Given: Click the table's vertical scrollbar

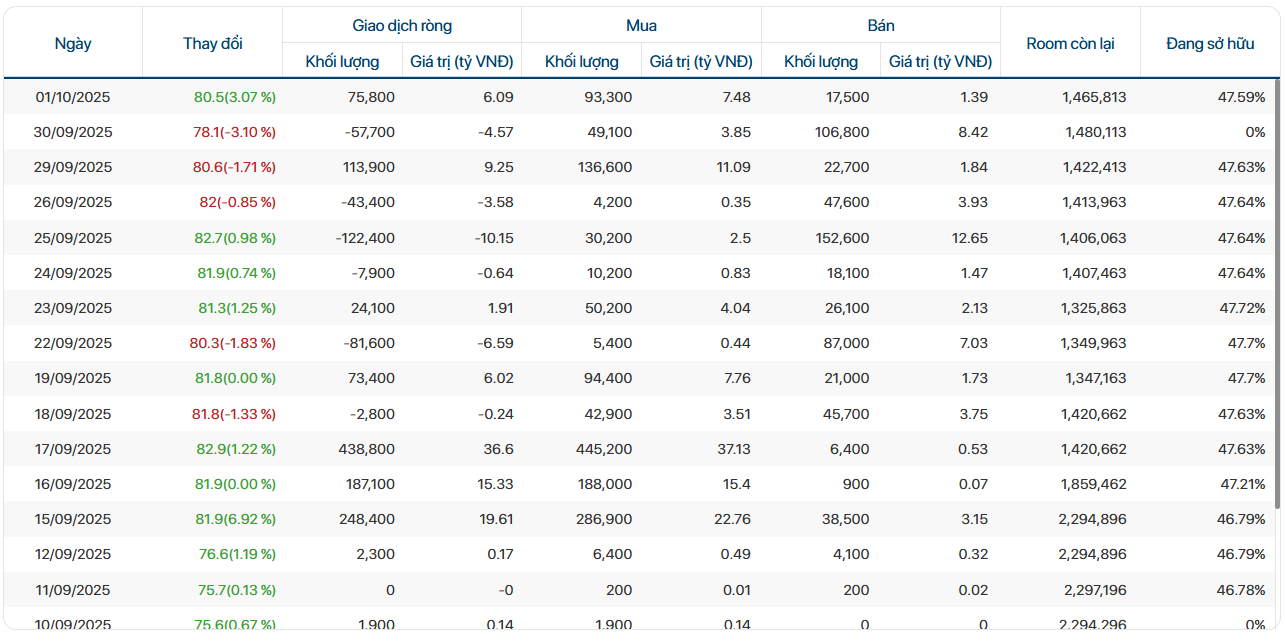Looking at the screenshot, I should click(x=1277, y=300).
